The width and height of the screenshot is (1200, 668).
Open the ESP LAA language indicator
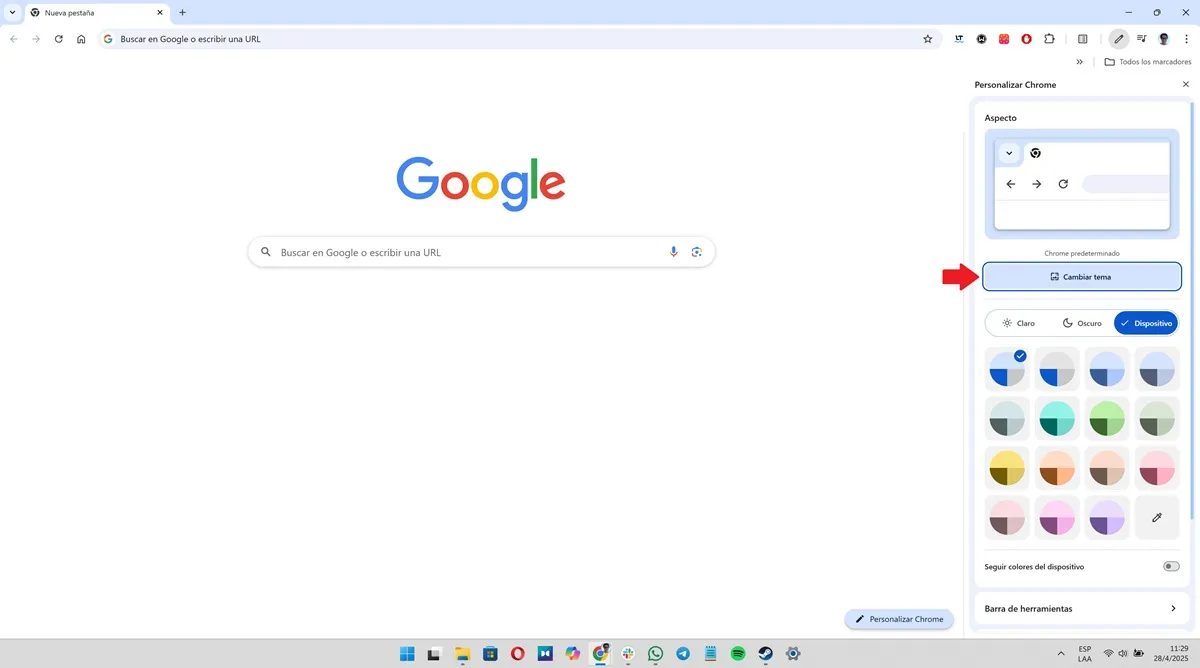click(1085, 654)
